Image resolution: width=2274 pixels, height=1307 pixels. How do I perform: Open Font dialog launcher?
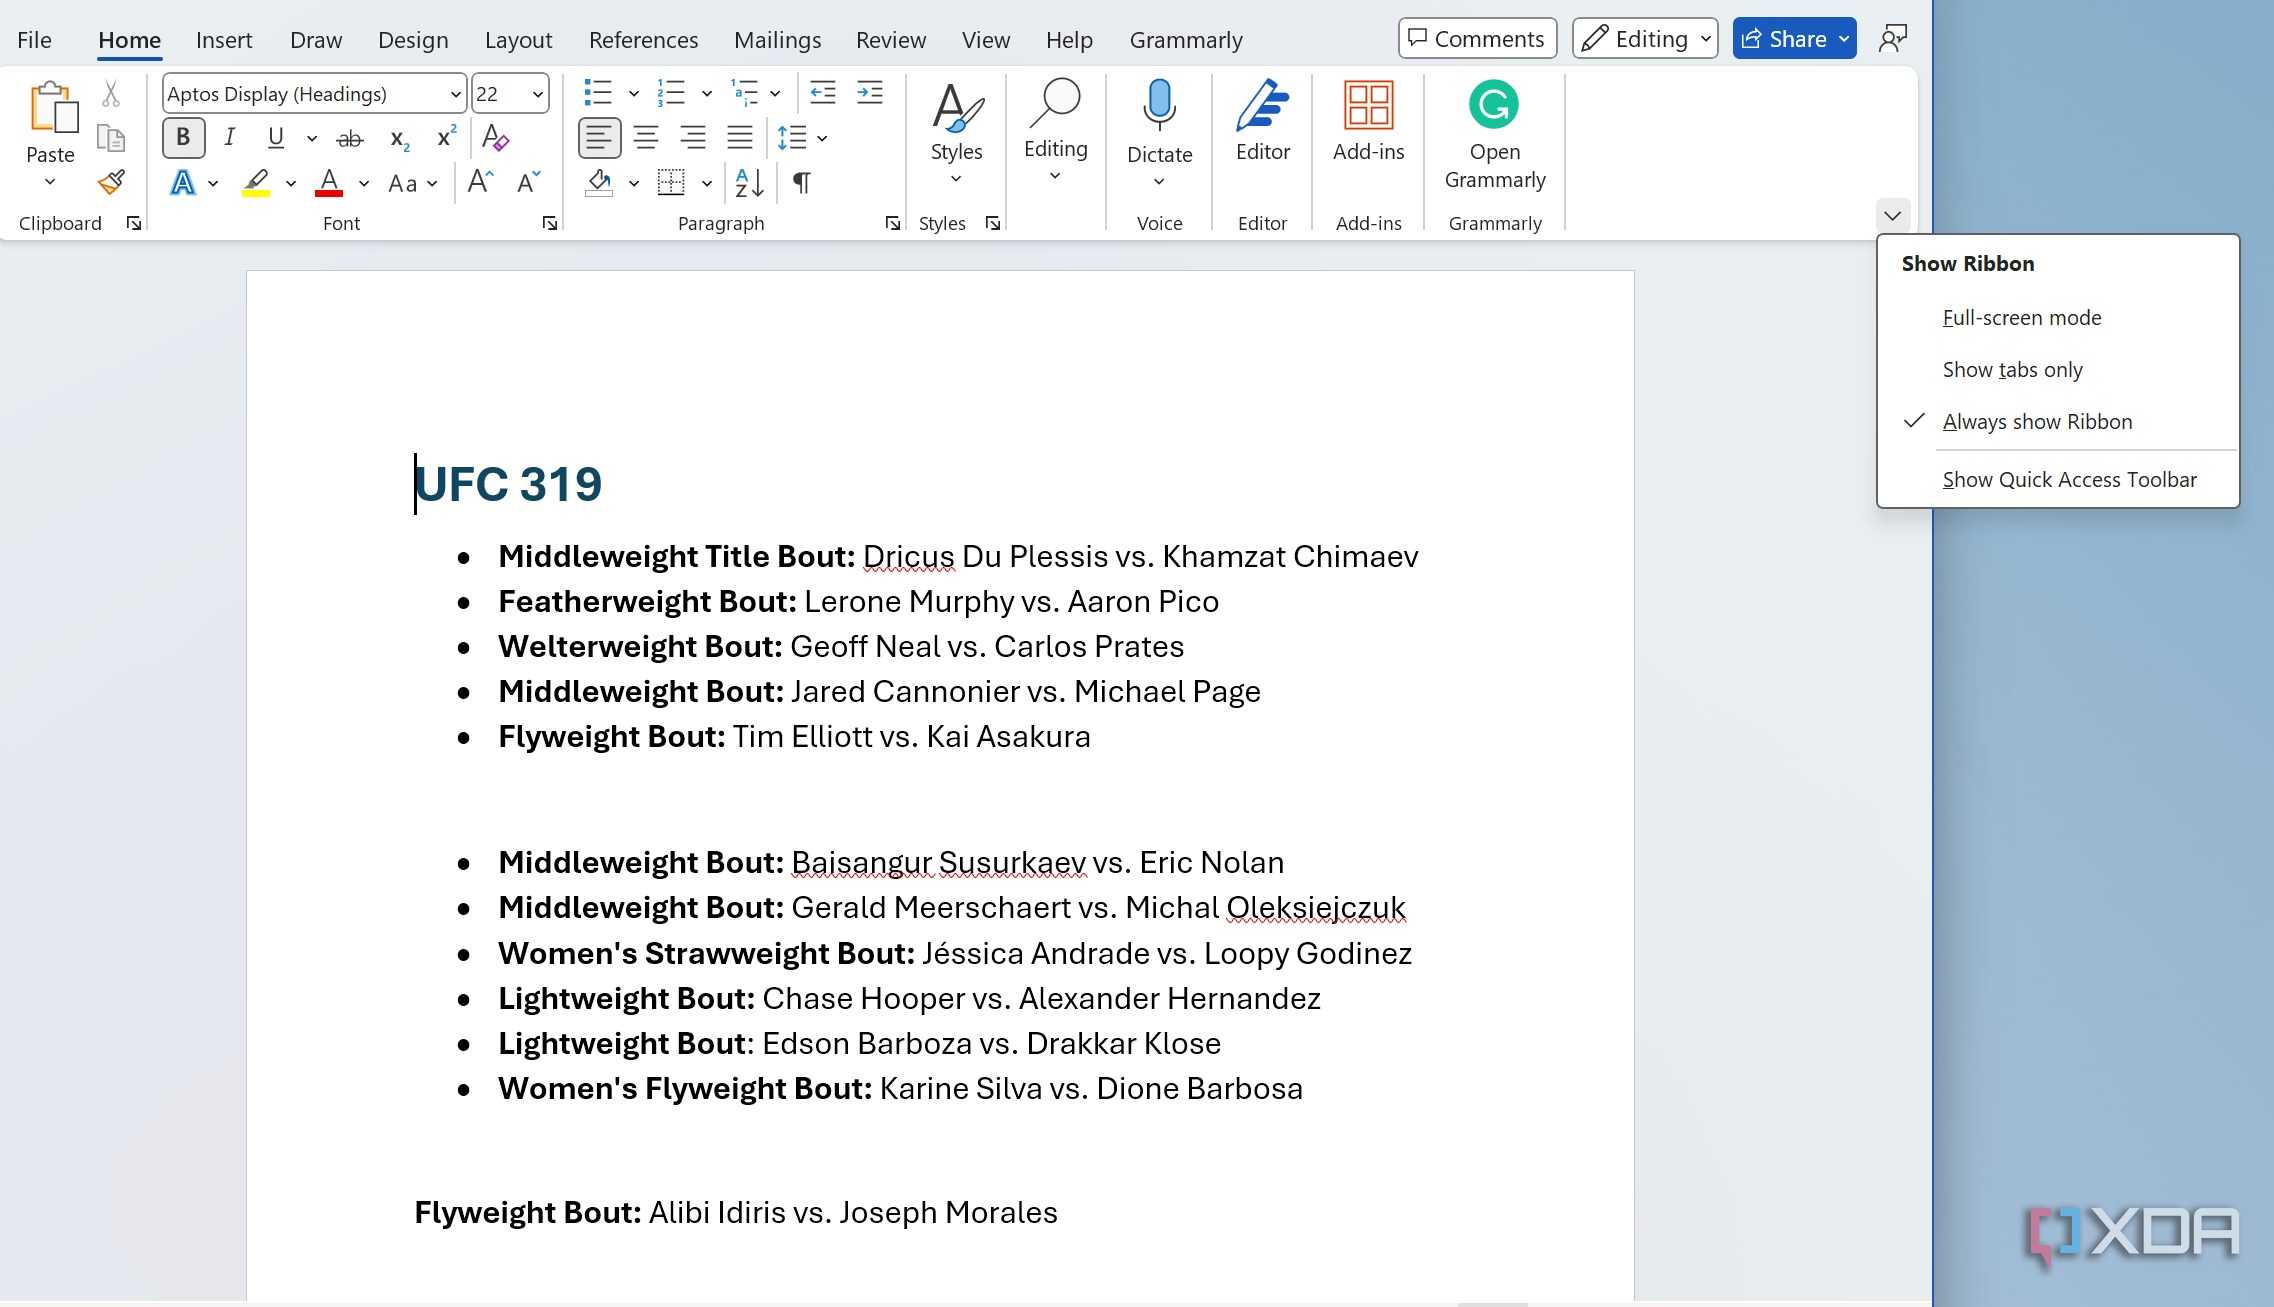coord(549,223)
